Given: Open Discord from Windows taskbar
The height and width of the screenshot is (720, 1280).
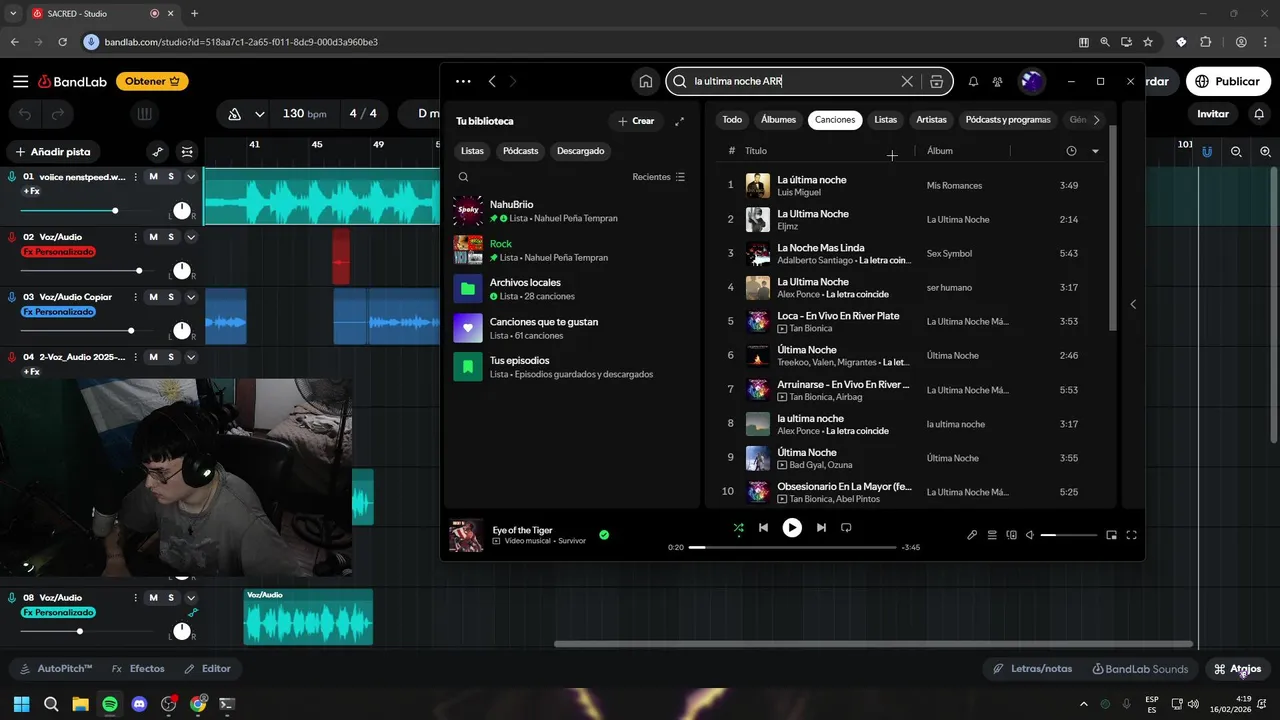Looking at the screenshot, I should point(139,704).
